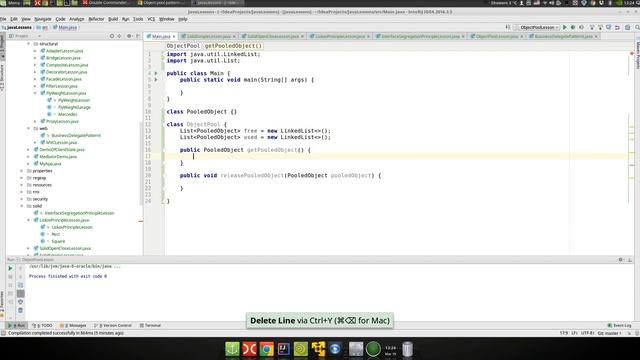This screenshot has height=360, width=640.
Task: Open Run panel settings gear icon
Action: point(621,260)
